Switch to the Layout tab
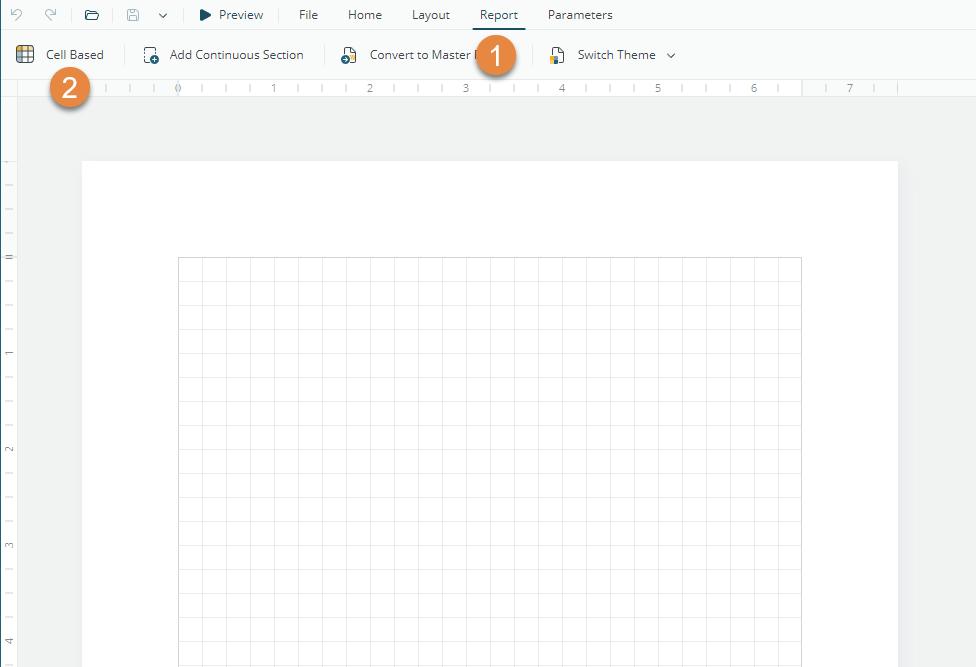976x667 pixels. tap(431, 15)
